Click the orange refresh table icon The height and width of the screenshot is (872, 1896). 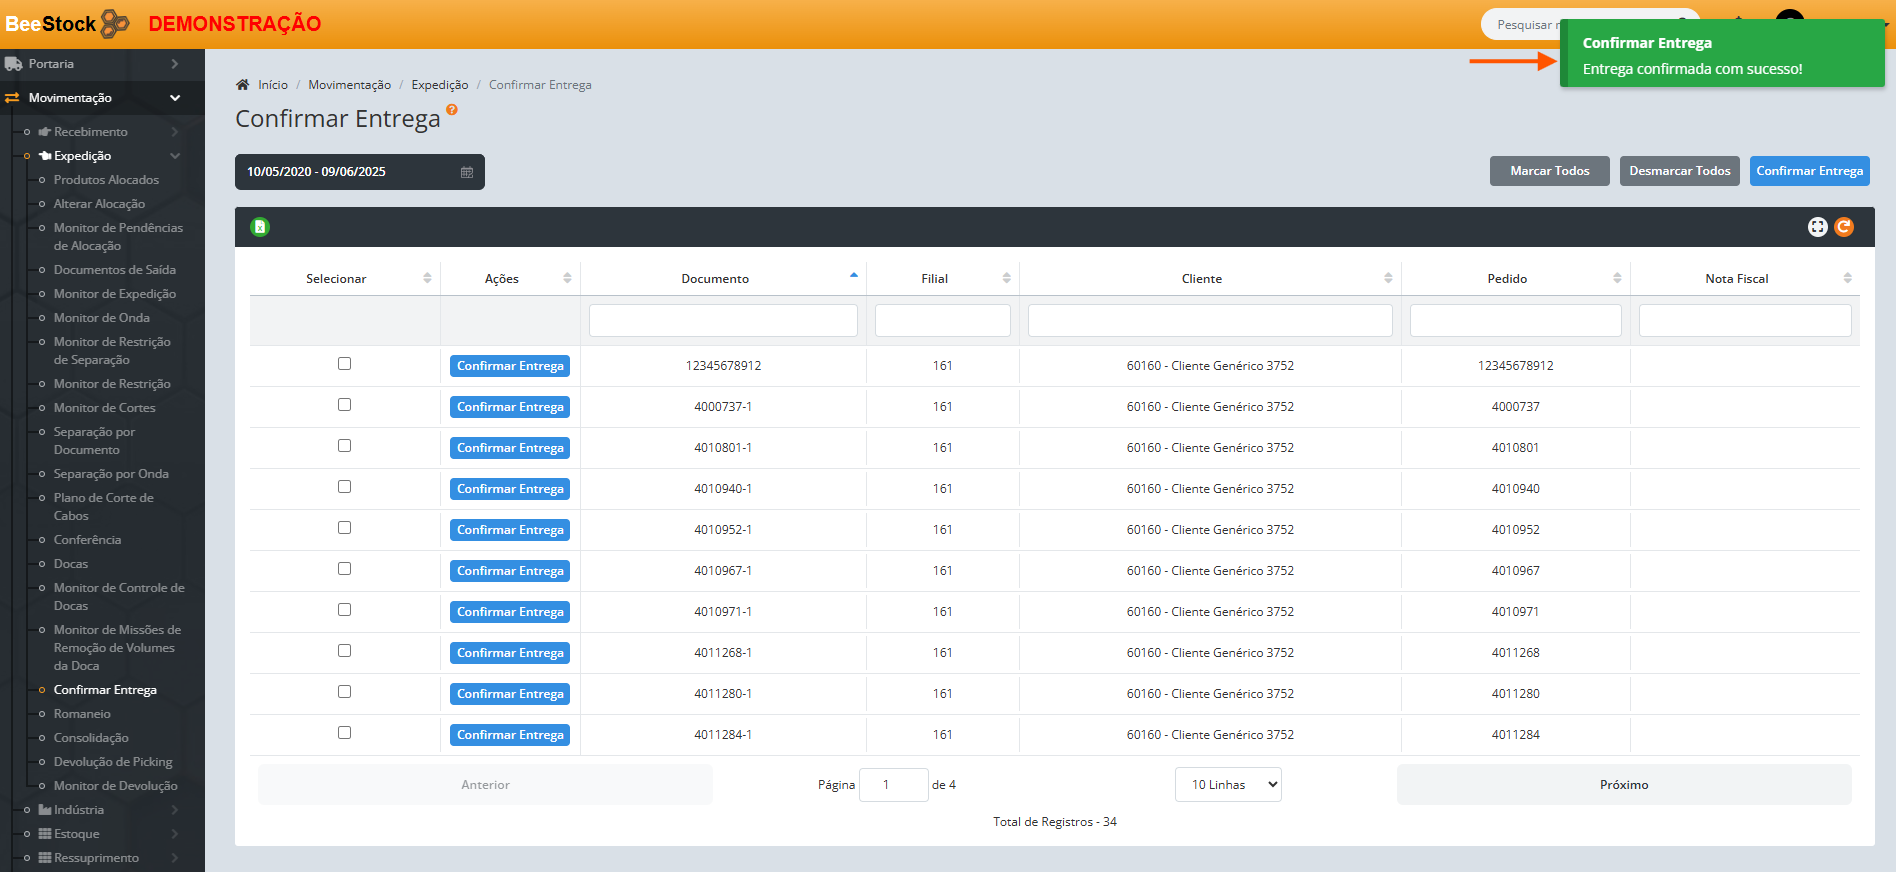click(x=1844, y=227)
